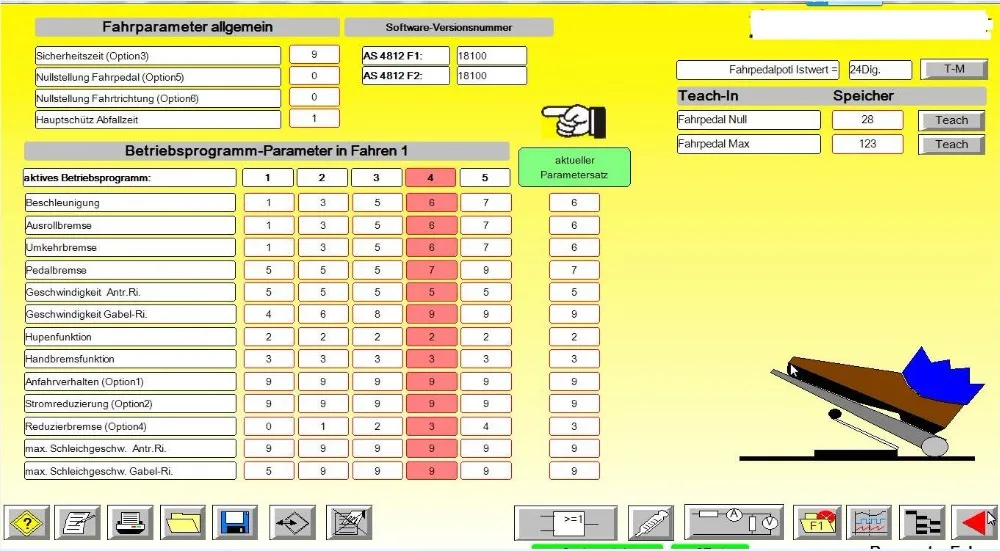The image size is (1000, 551).
Task: Click the Beschleunigung parameter label
Action: pos(130,203)
